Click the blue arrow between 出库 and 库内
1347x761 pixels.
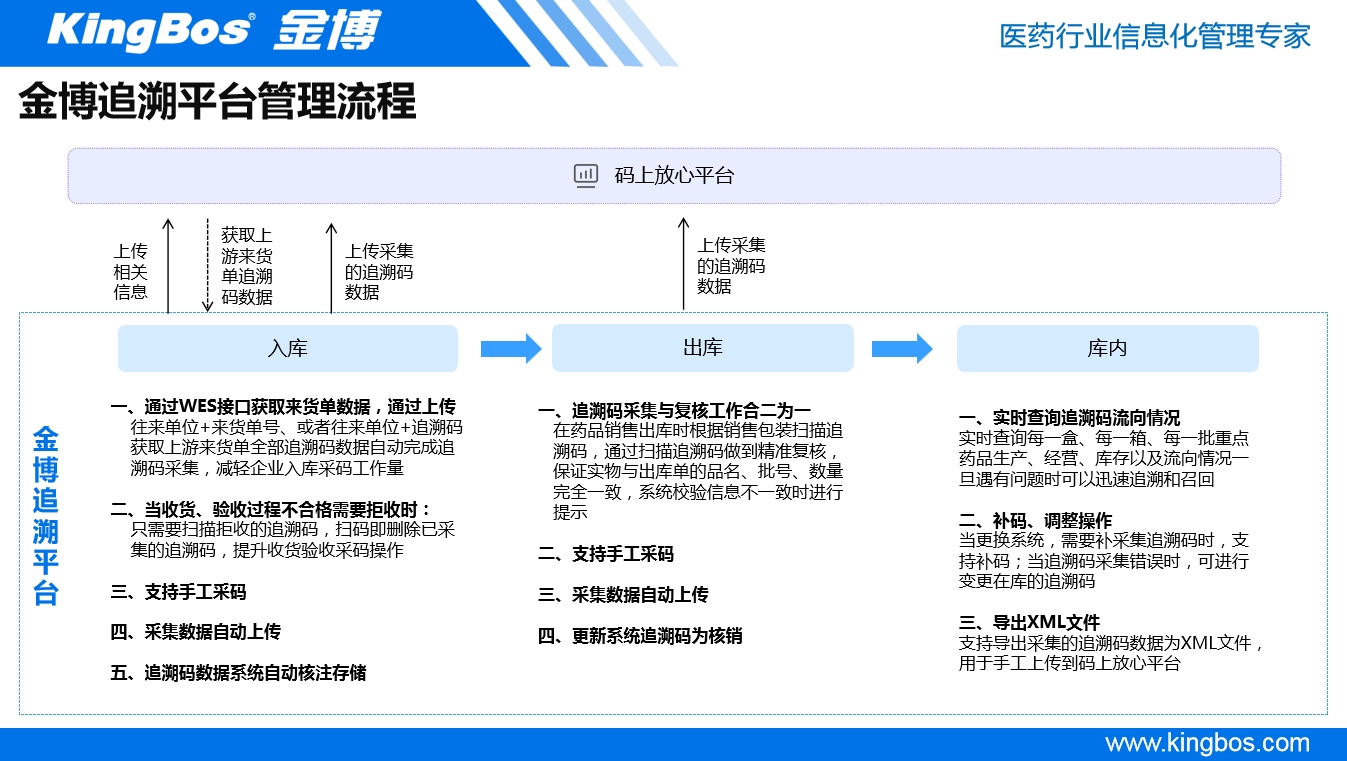(x=901, y=349)
